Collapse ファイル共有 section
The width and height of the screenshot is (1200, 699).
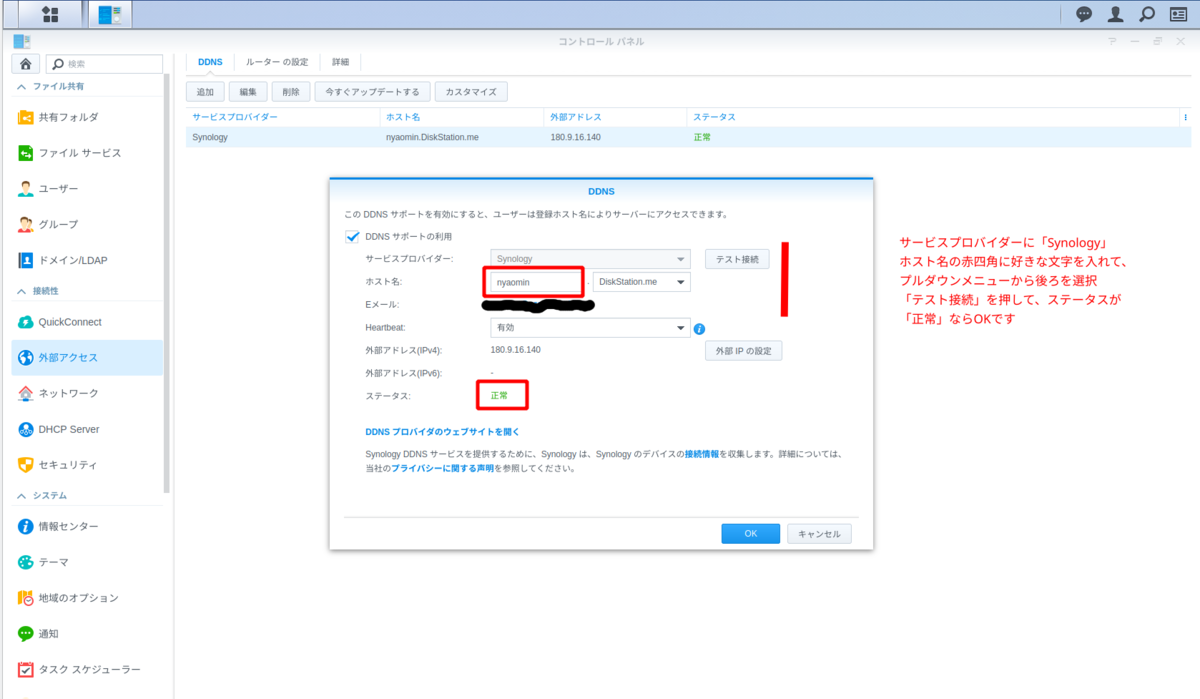tap(22, 87)
